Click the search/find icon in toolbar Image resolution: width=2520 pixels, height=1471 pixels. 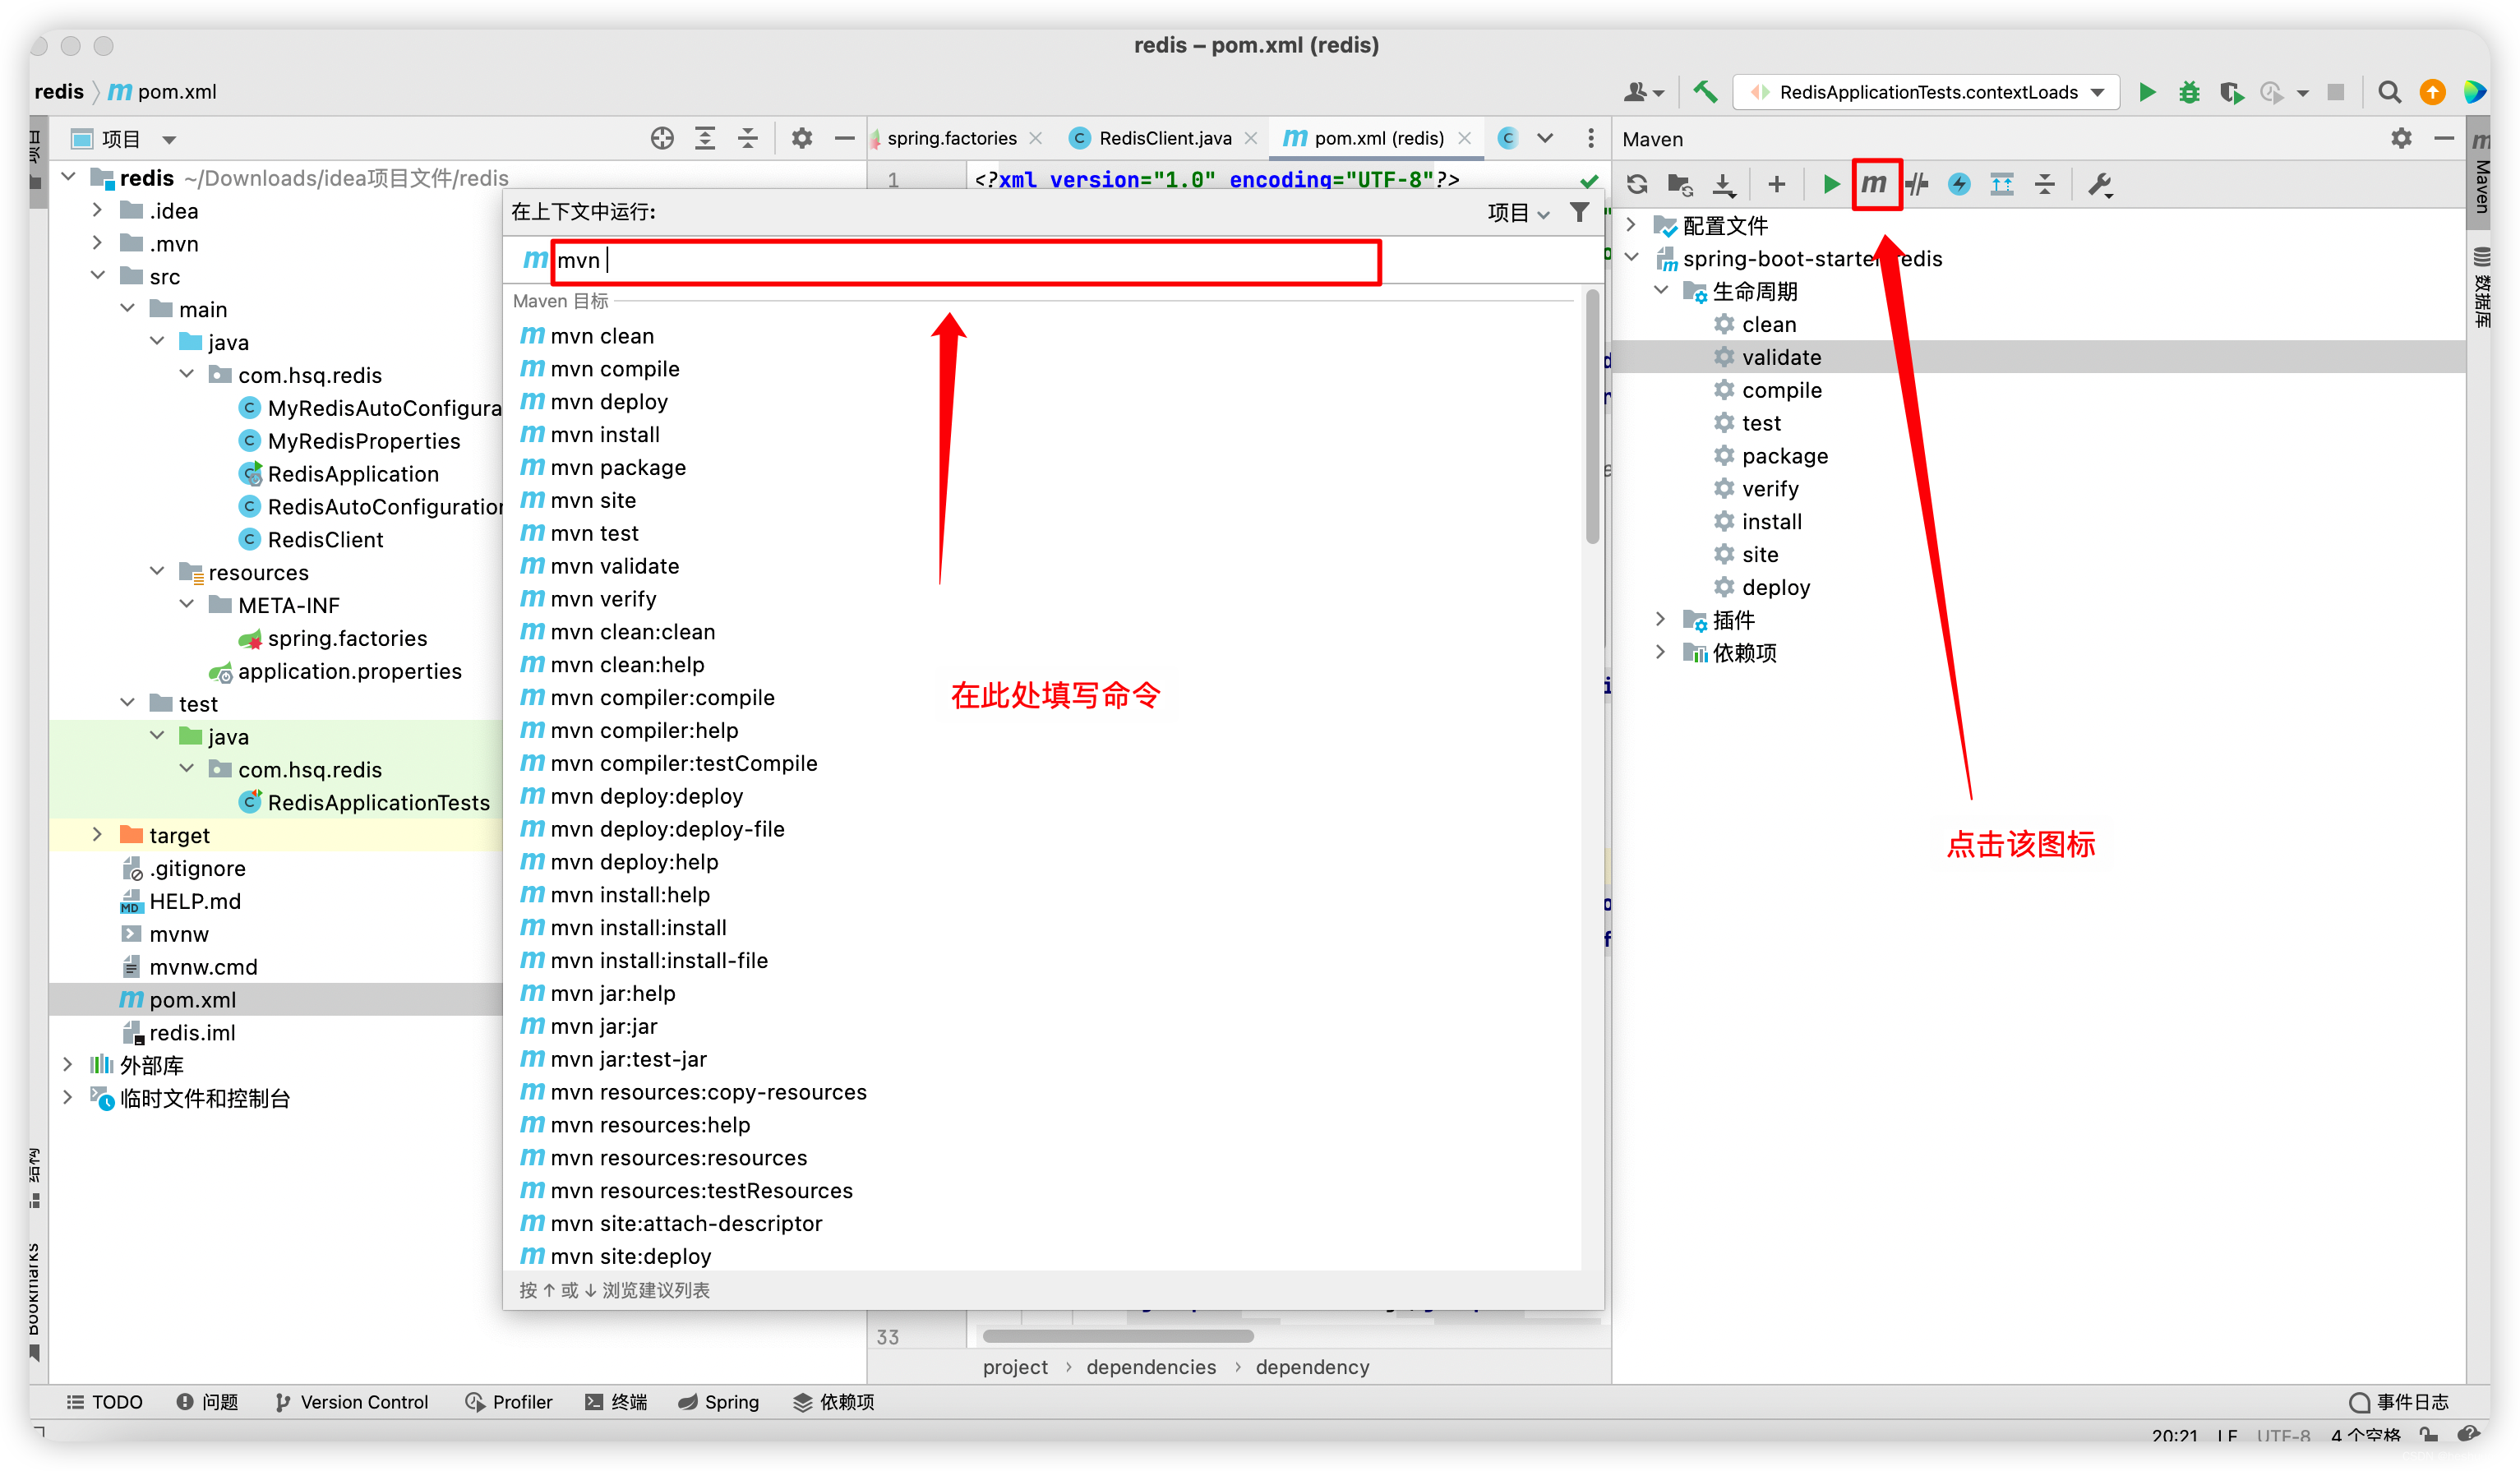click(2387, 90)
